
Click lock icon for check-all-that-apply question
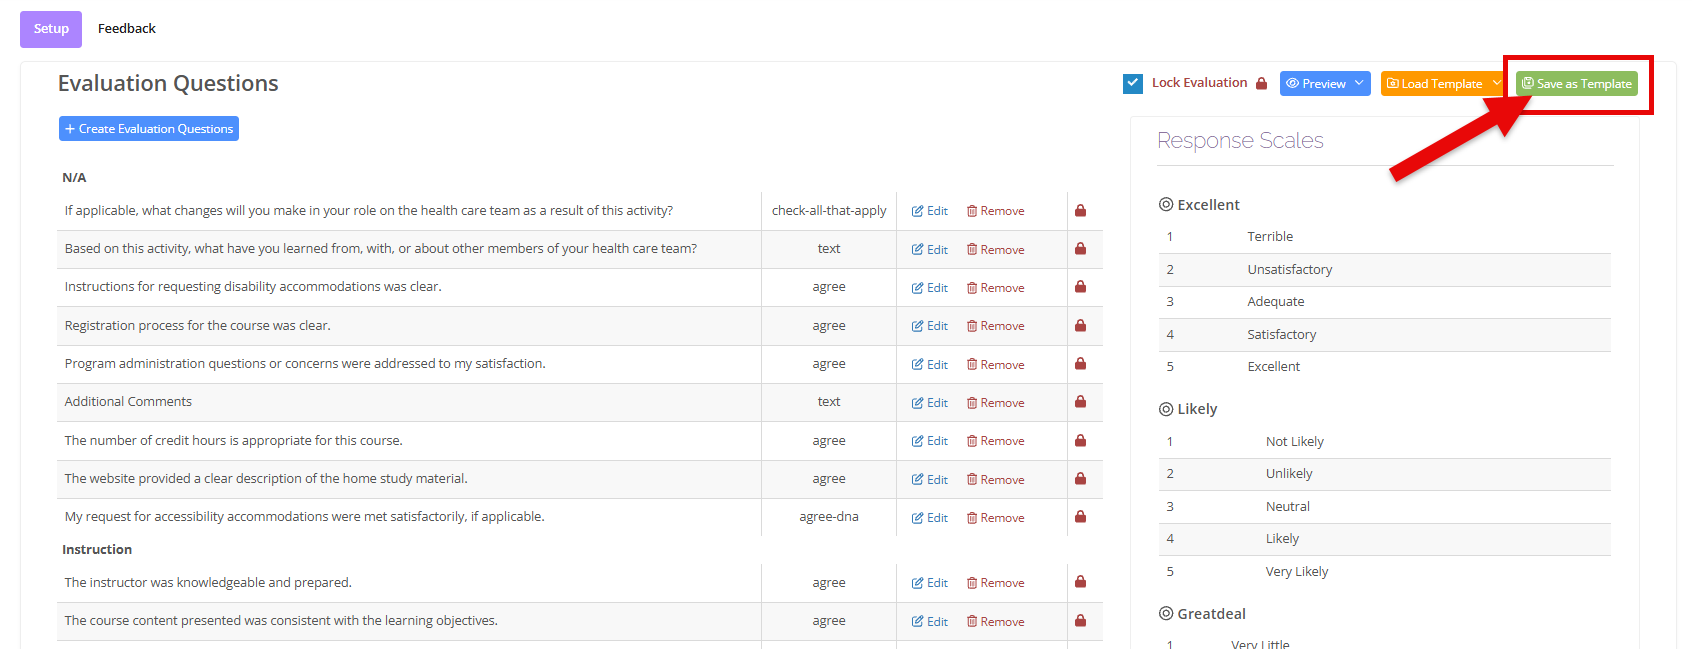pyautogui.click(x=1081, y=211)
